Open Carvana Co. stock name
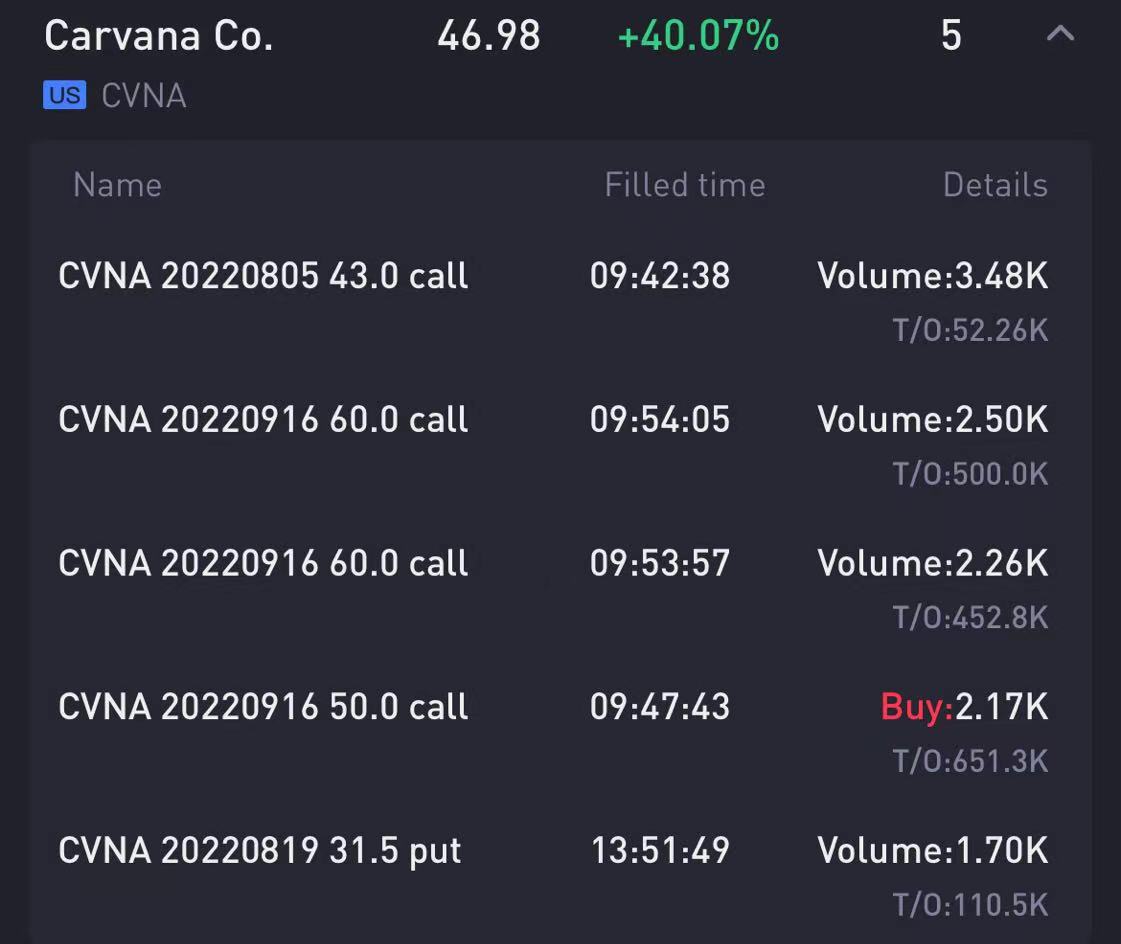 click(x=159, y=36)
